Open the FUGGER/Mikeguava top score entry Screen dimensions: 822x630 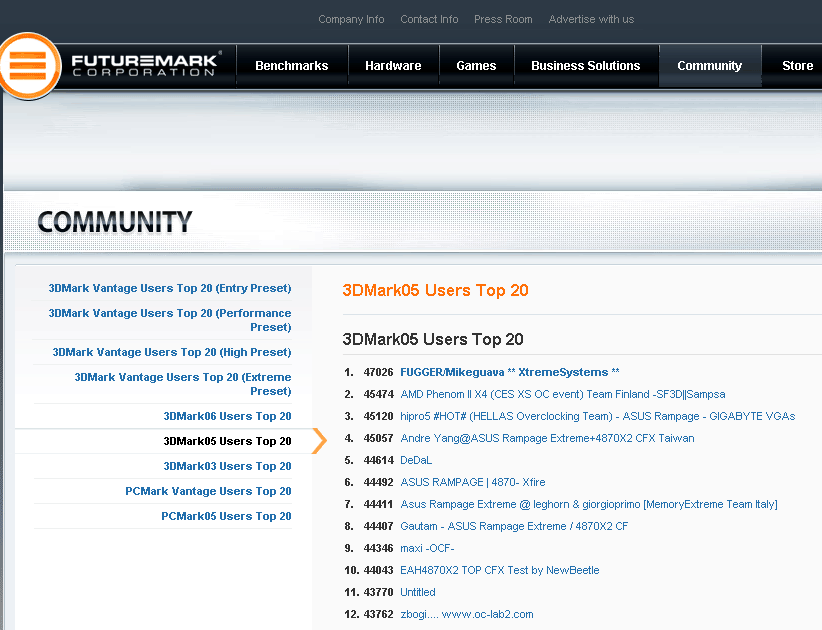click(452, 372)
